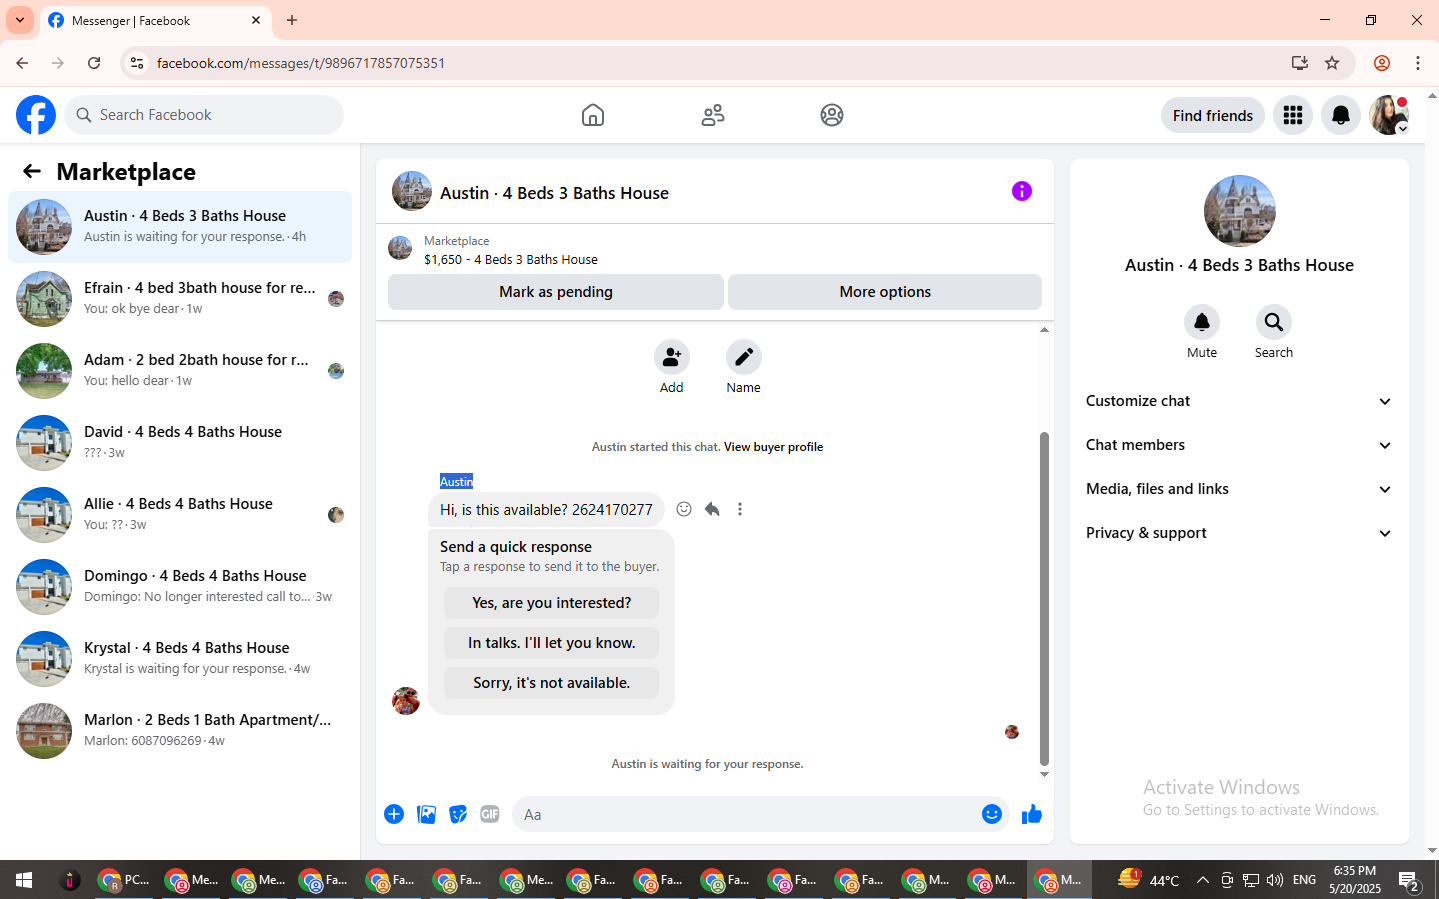
Task: Reply to Austin's message with arrow icon
Action: point(712,509)
